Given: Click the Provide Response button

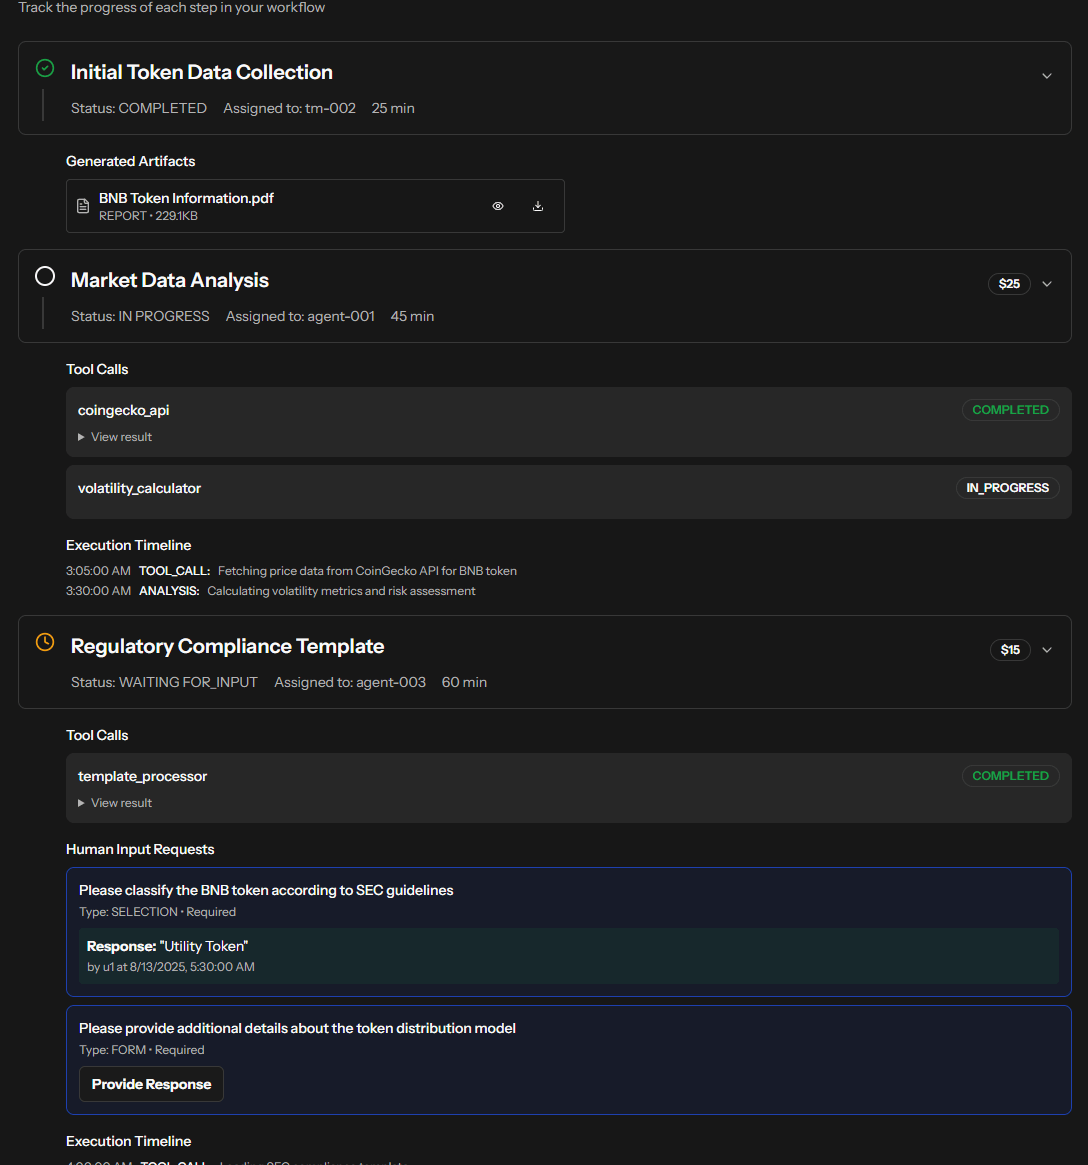Looking at the screenshot, I should pyautogui.click(x=151, y=1083).
